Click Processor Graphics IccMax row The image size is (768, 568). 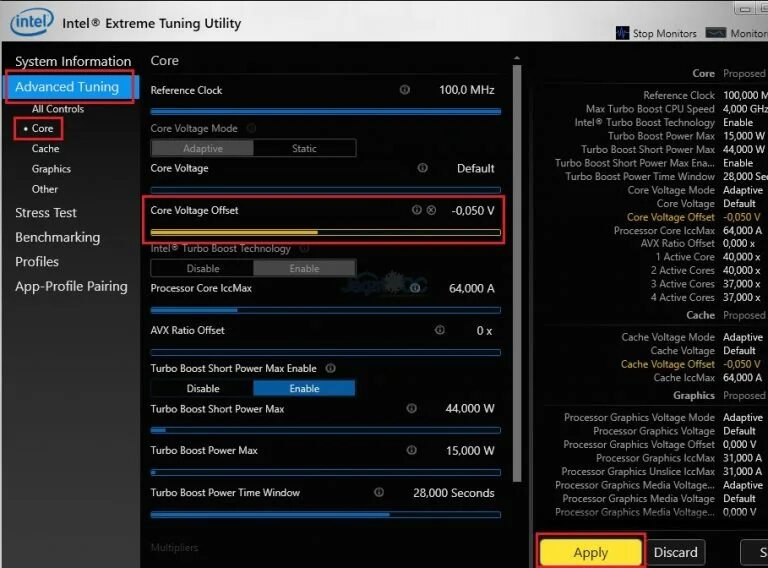679,458
